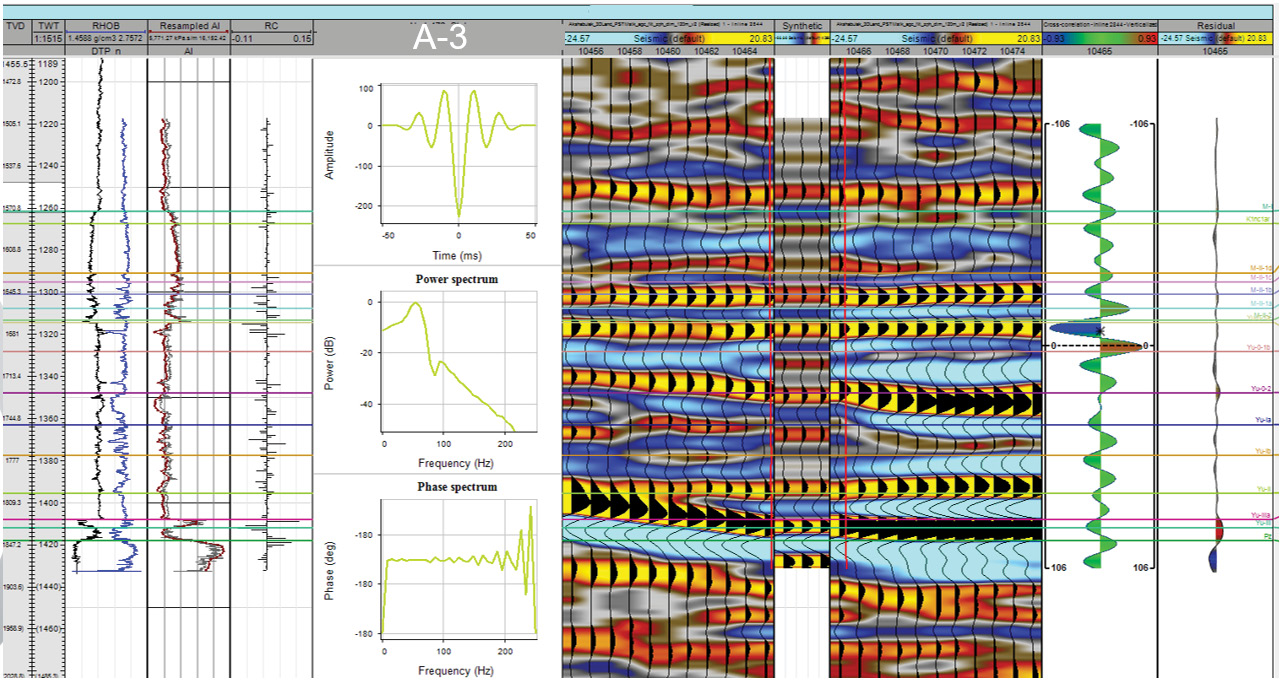This screenshot has width=1280, height=685.
Task: Select the Yu-0-2 horizon marker label
Action: [1260, 389]
